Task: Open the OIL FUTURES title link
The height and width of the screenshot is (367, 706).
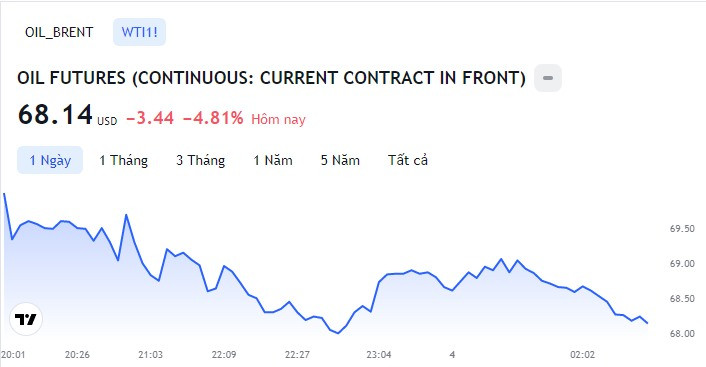Action: click(x=272, y=78)
